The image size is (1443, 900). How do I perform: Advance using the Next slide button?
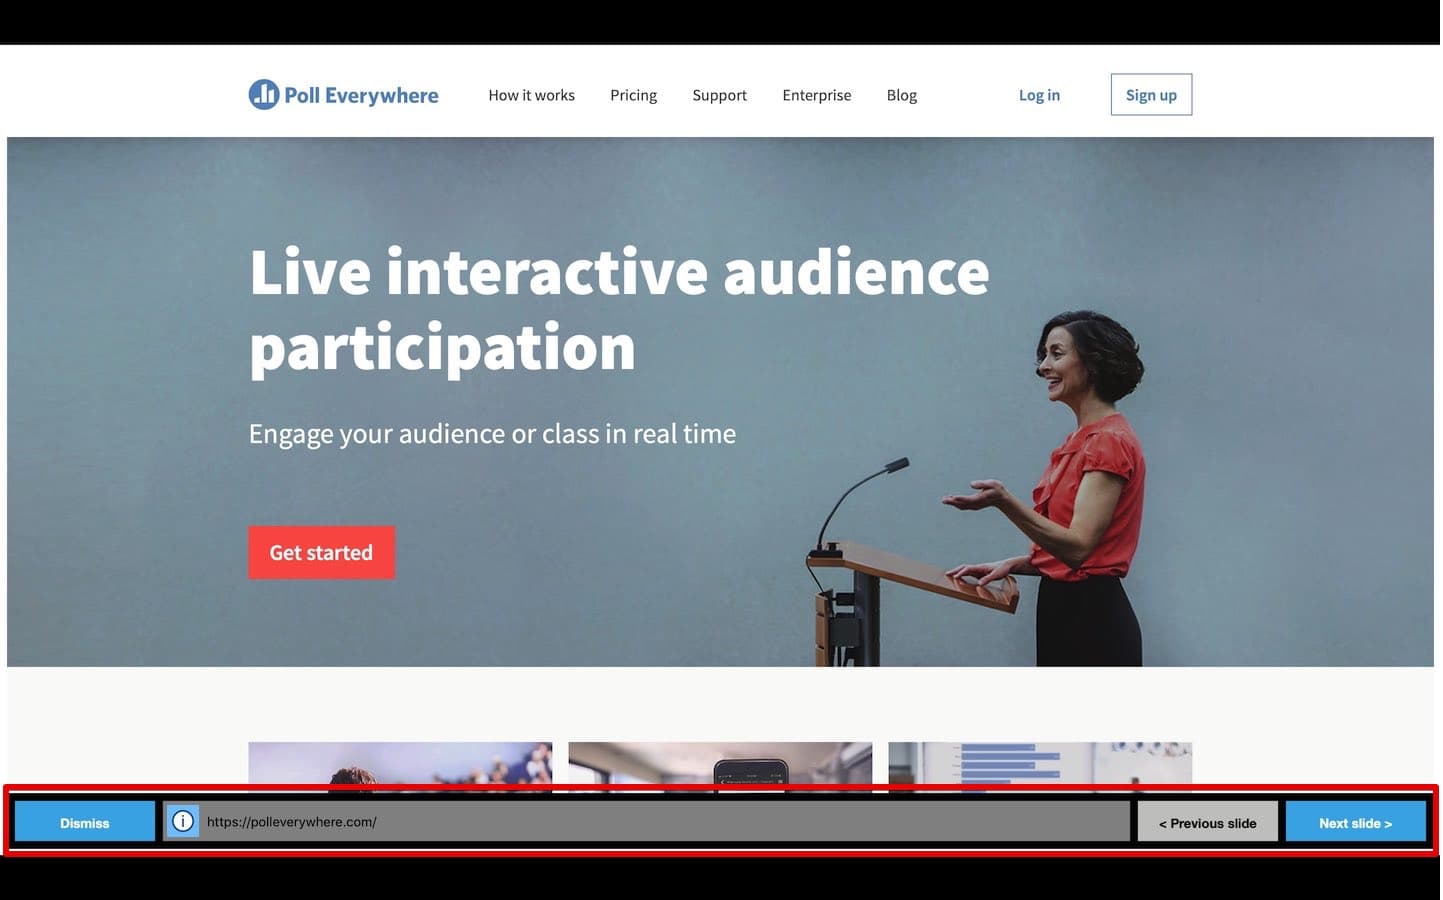(1354, 822)
